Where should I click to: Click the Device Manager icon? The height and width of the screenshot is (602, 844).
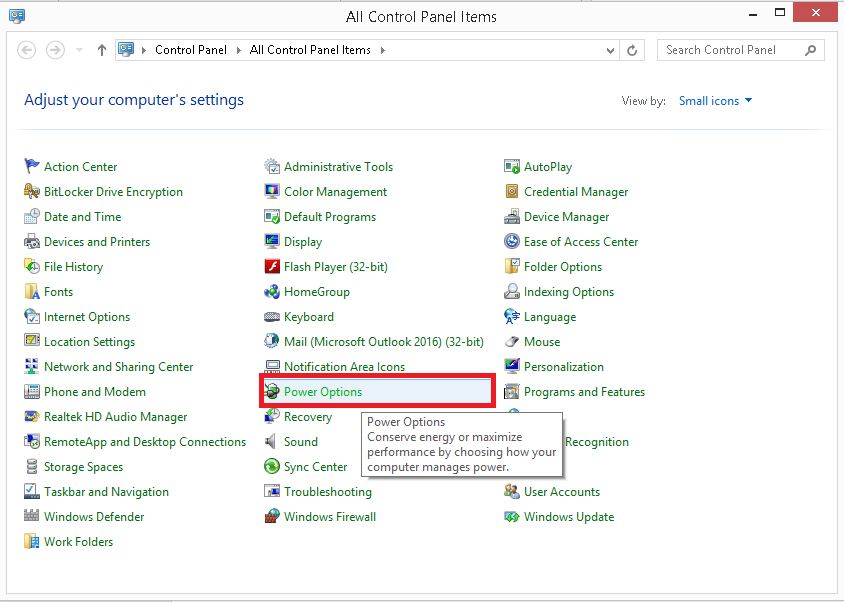tap(512, 217)
